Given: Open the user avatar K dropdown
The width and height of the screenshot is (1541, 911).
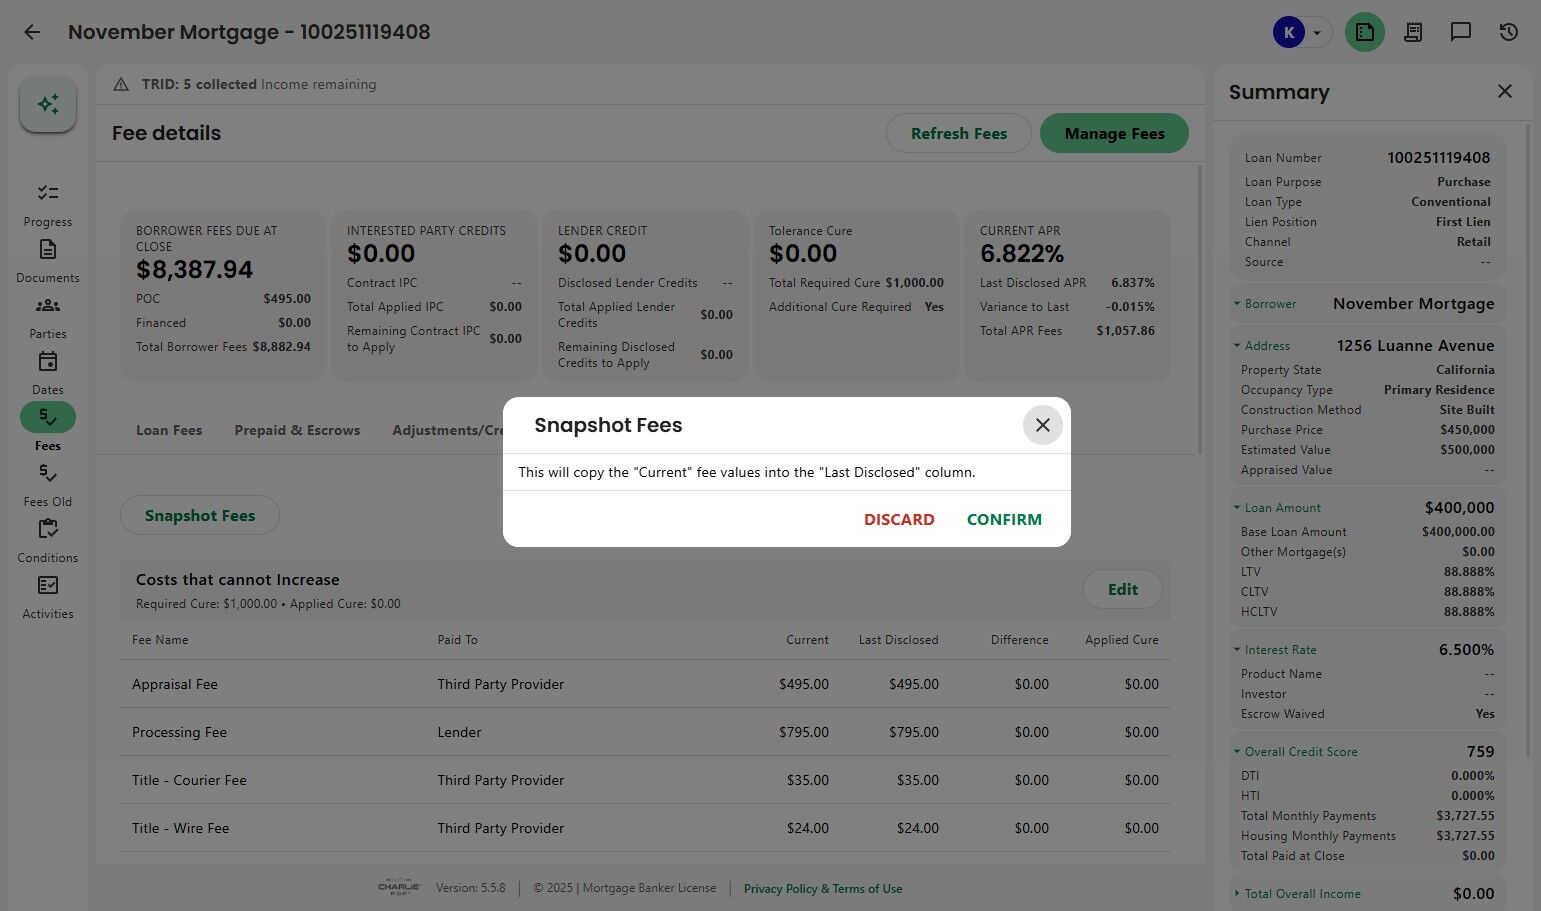Looking at the screenshot, I should pyautogui.click(x=1301, y=32).
